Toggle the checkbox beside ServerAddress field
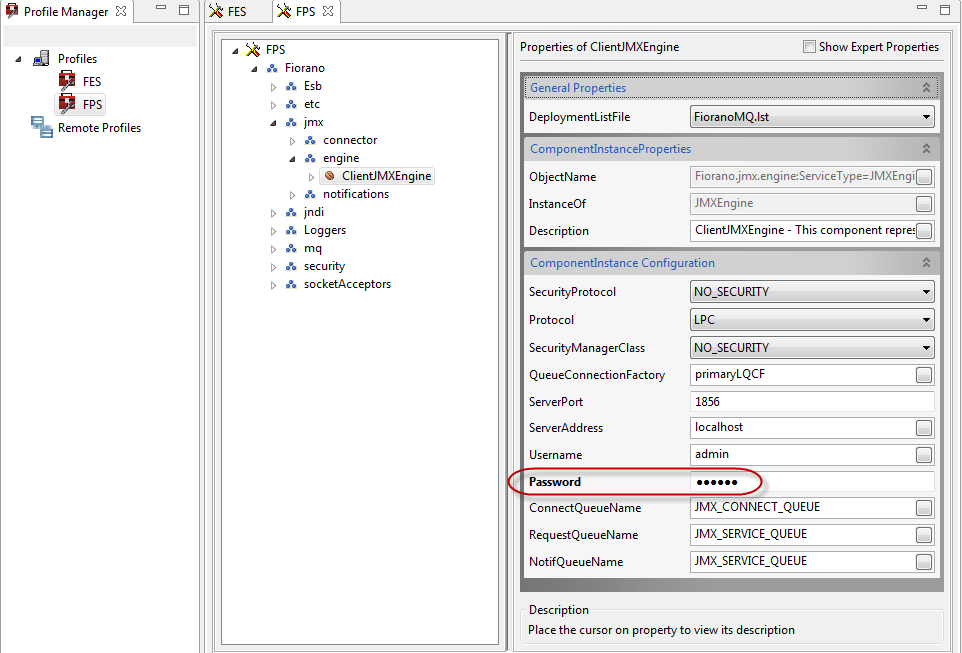The image size is (962, 653). tap(923, 428)
